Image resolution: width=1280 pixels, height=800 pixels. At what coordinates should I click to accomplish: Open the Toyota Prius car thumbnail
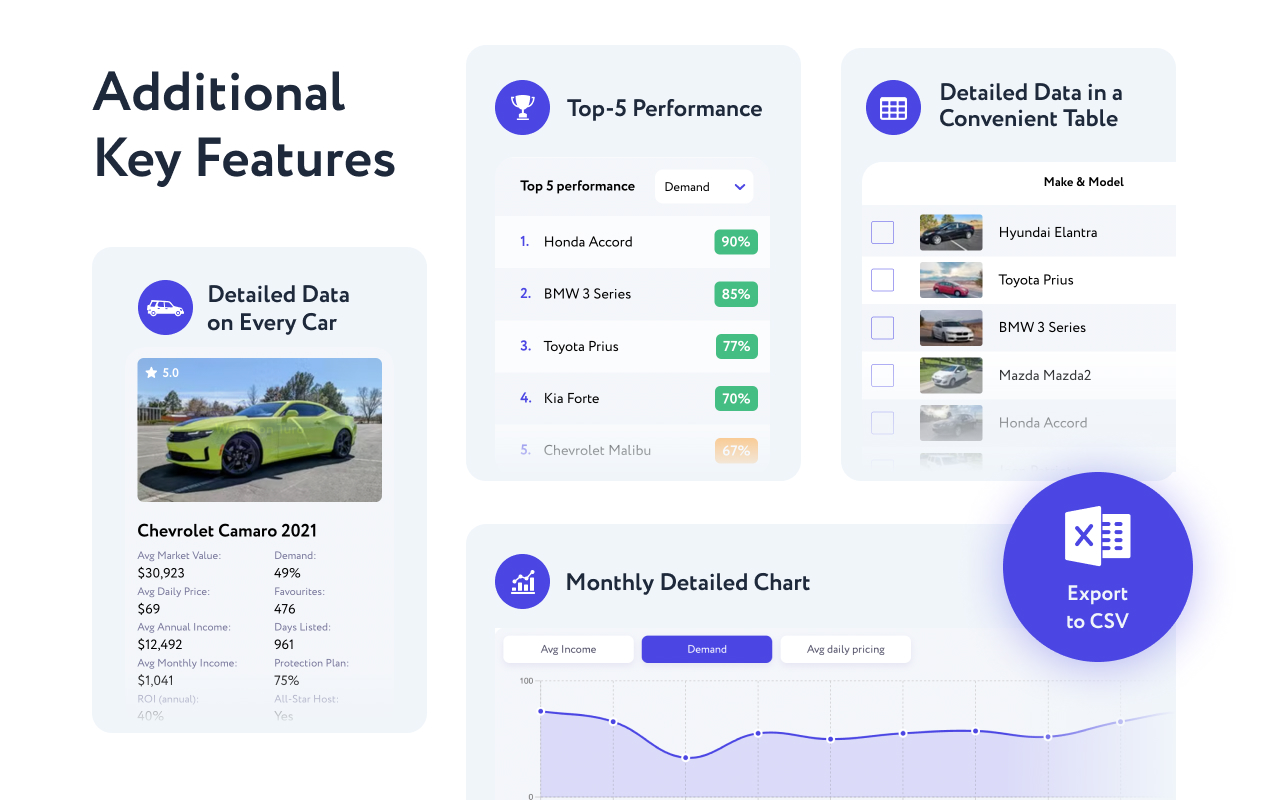tap(951, 280)
